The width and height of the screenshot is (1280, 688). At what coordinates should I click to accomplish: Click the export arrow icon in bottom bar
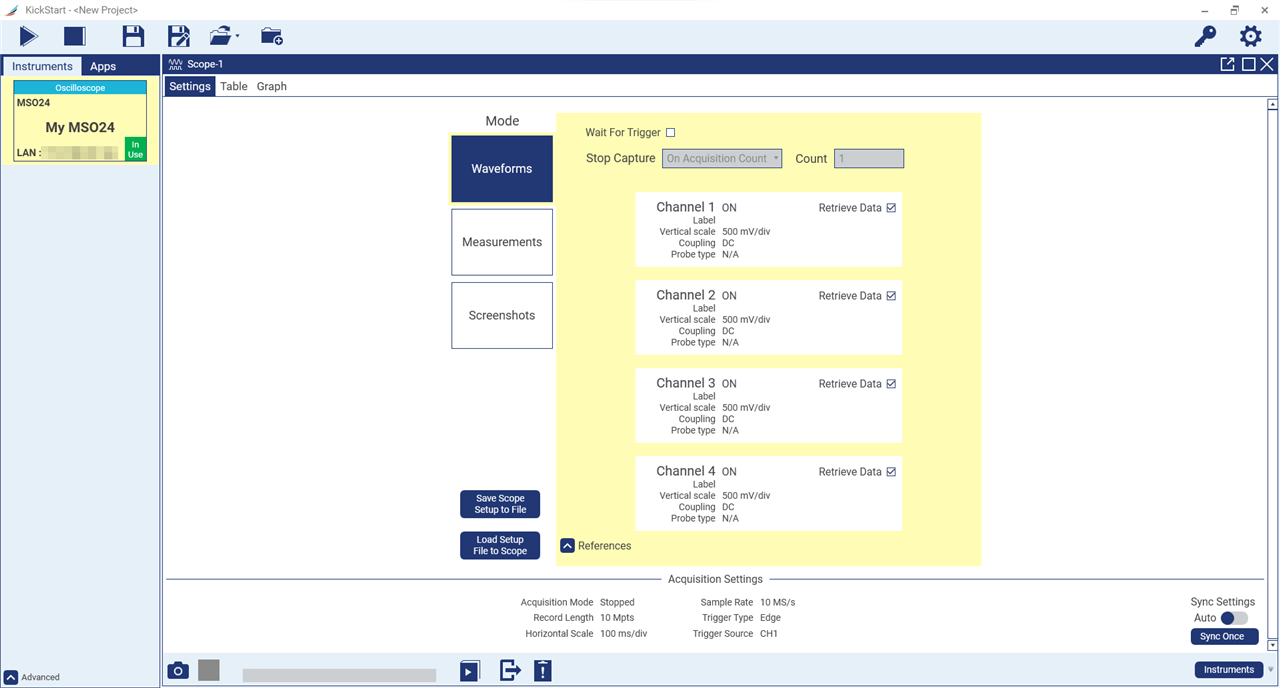click(x=510, y=670)
